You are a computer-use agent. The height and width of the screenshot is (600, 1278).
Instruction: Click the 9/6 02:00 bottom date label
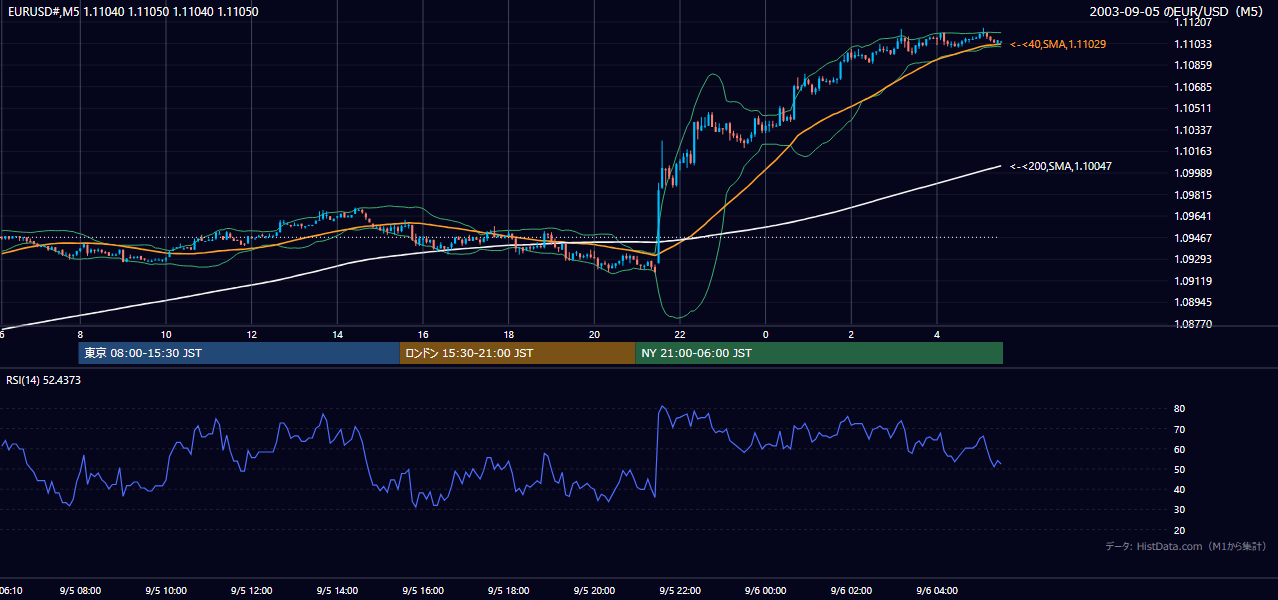coord(852,591)
